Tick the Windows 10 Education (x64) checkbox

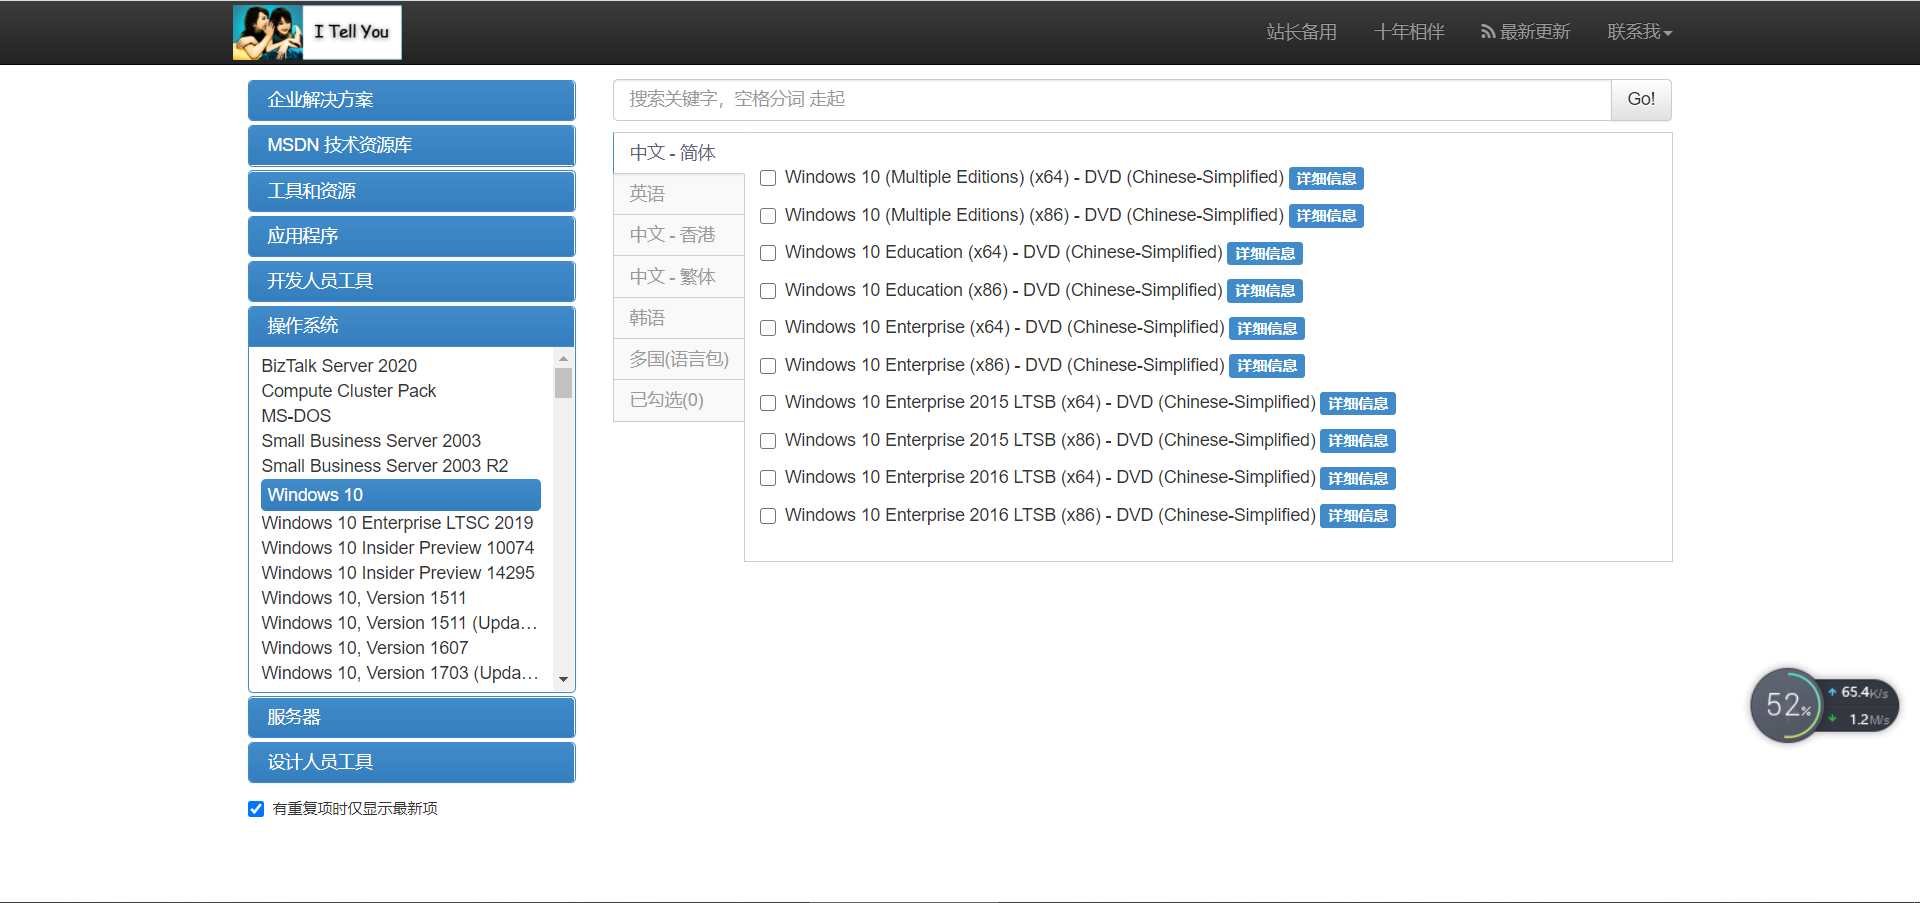click(768, 253)
